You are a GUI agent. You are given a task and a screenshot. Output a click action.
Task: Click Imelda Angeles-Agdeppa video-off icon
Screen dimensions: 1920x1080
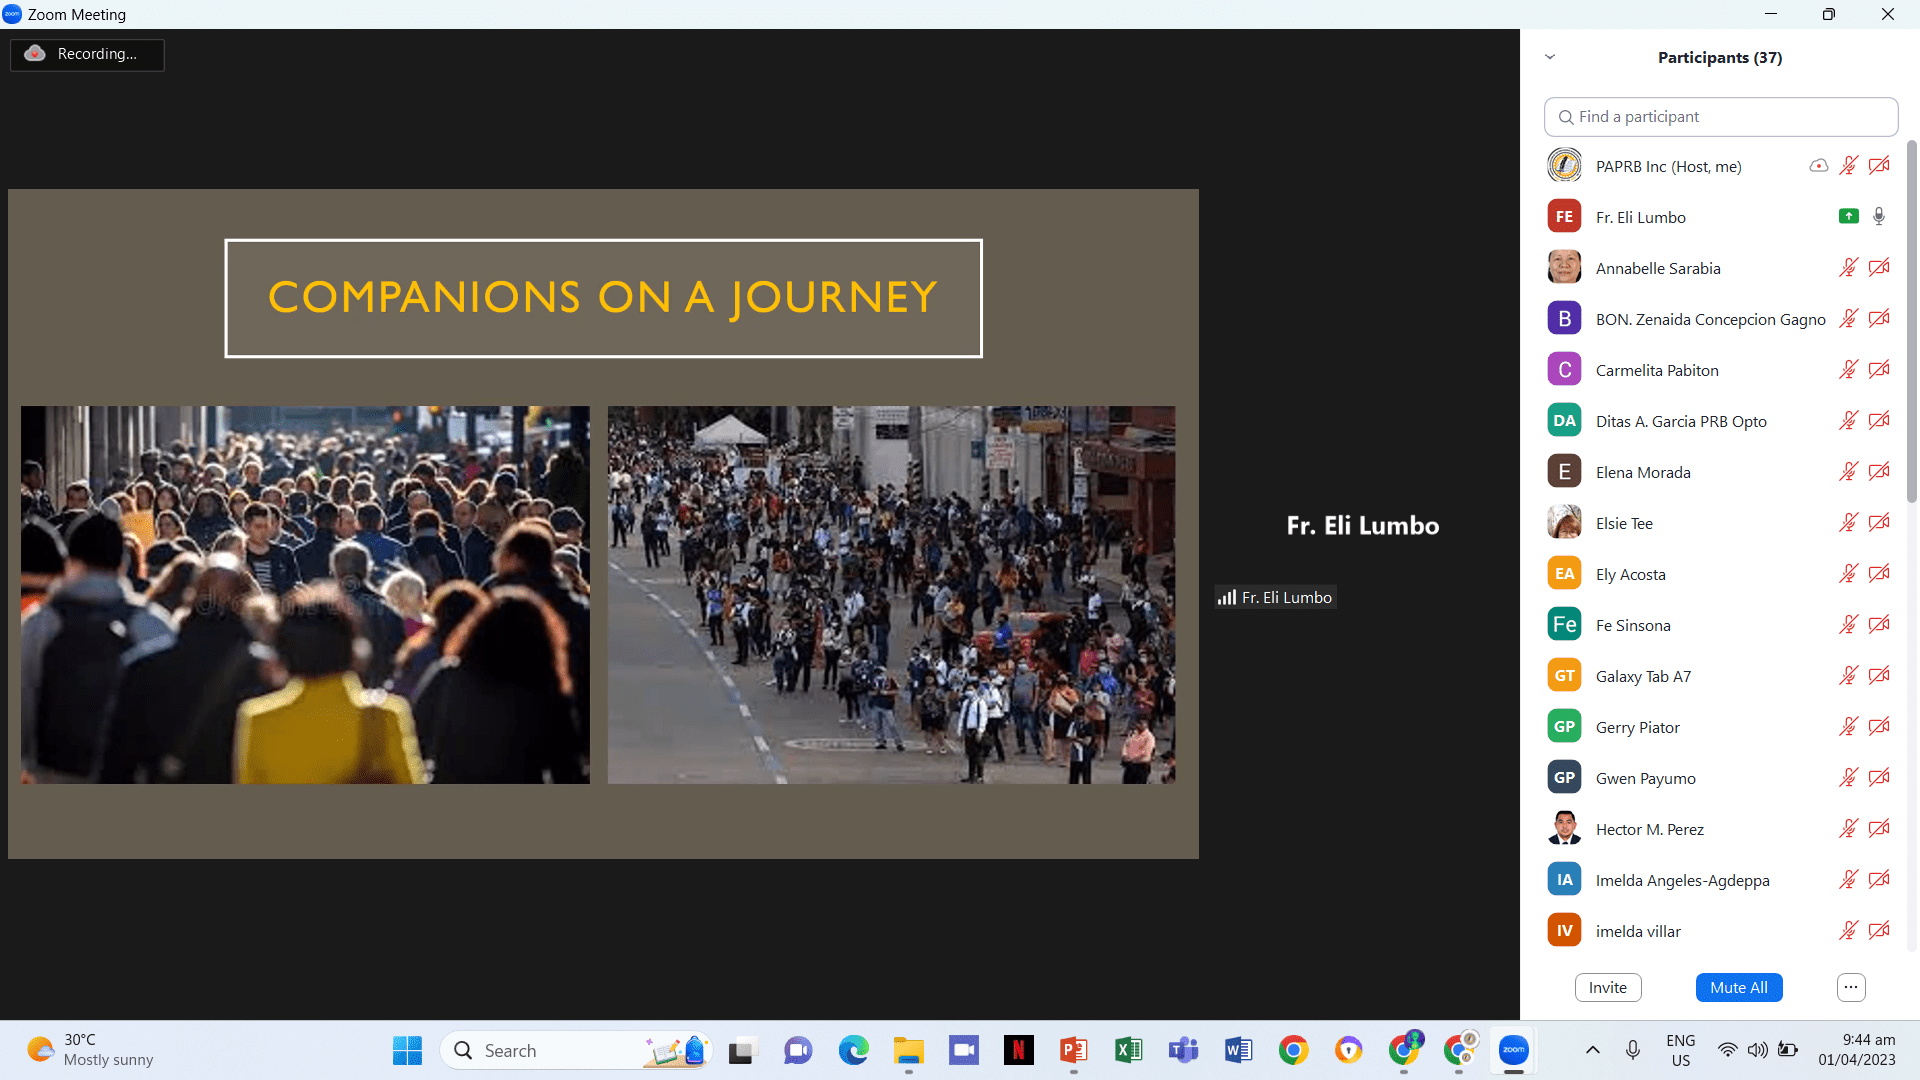pyautogui.click(x=1879, y=880)
